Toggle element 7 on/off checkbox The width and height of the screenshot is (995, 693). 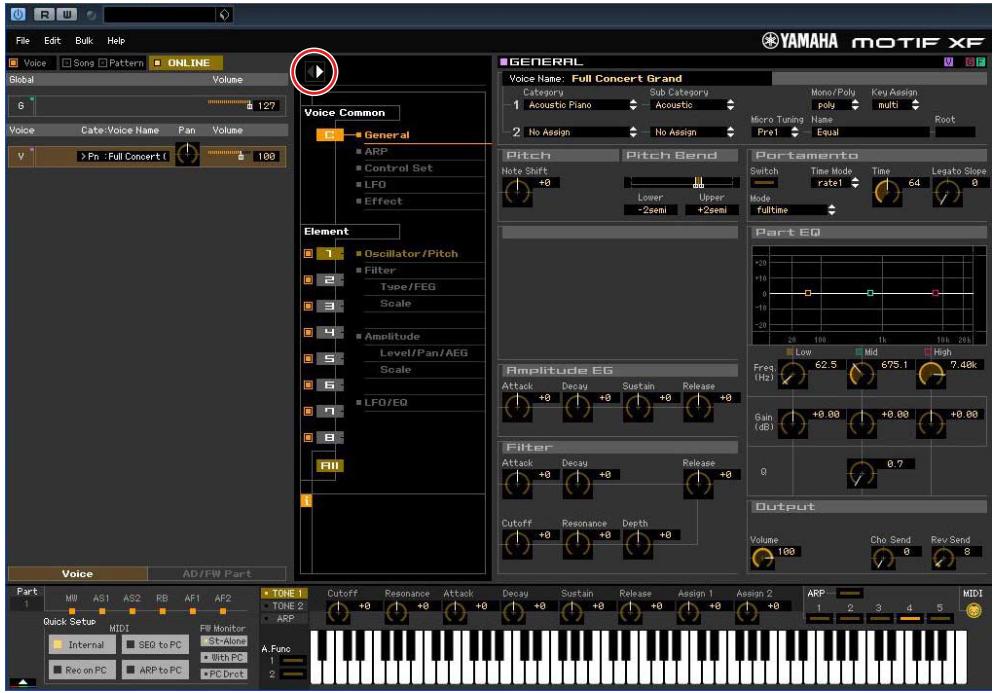(x=308, y=411)
